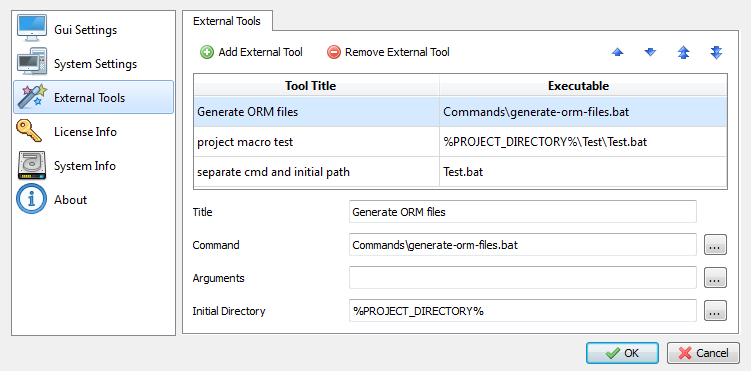The image size is (751, 371).
Task: Cancel the settings dialog
Action: [703, 353]
